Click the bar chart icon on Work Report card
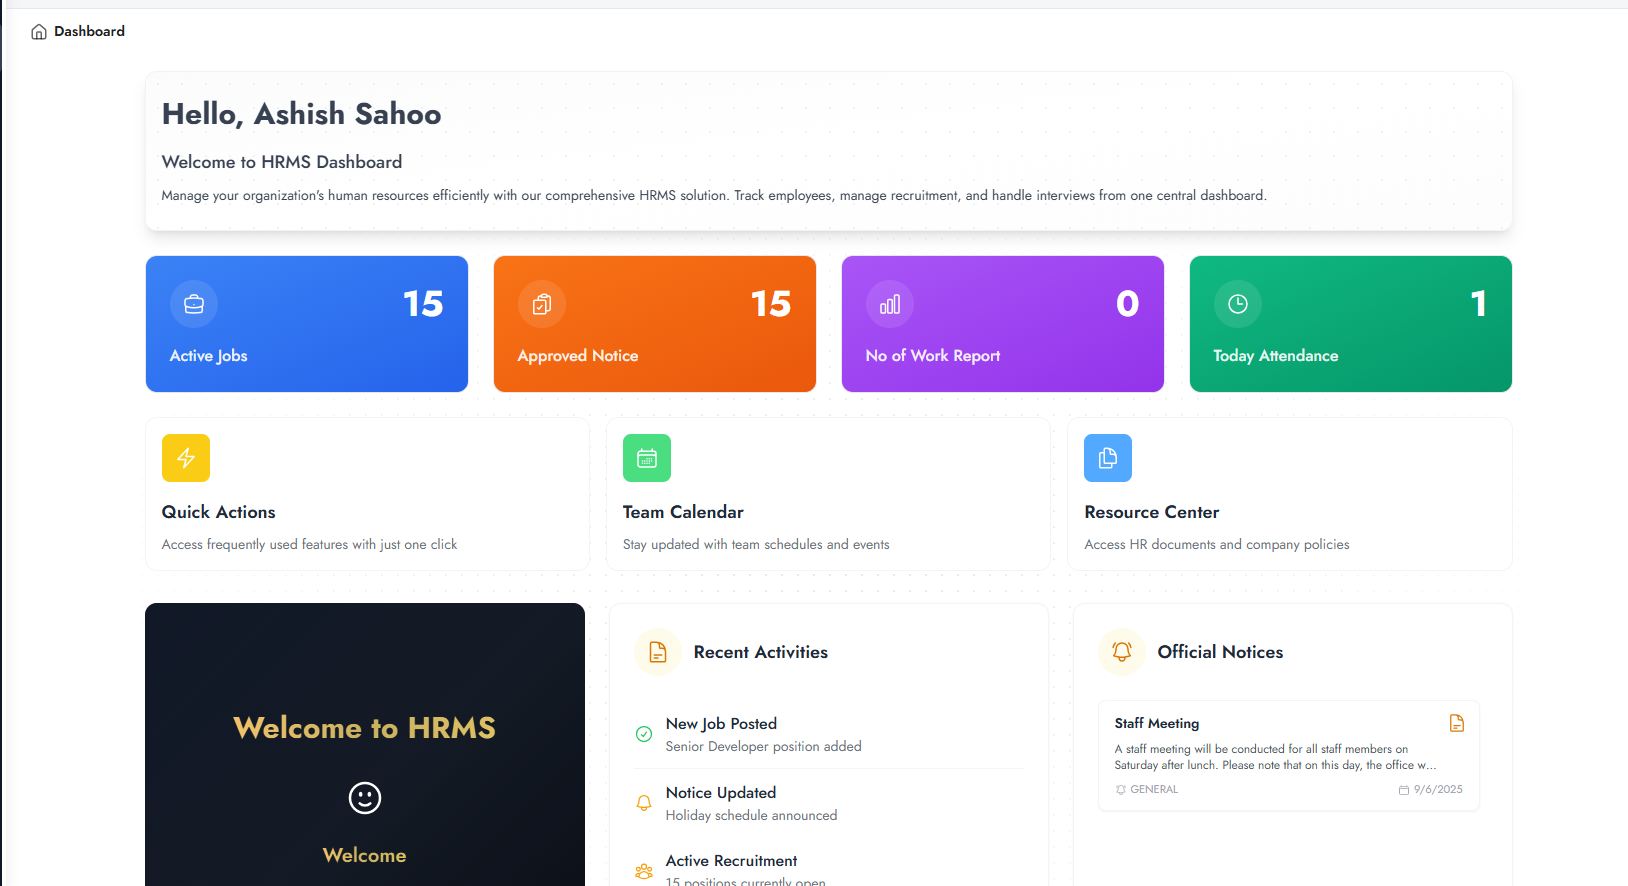Viewport: 1628px width, 886px height. coord(890,304)
